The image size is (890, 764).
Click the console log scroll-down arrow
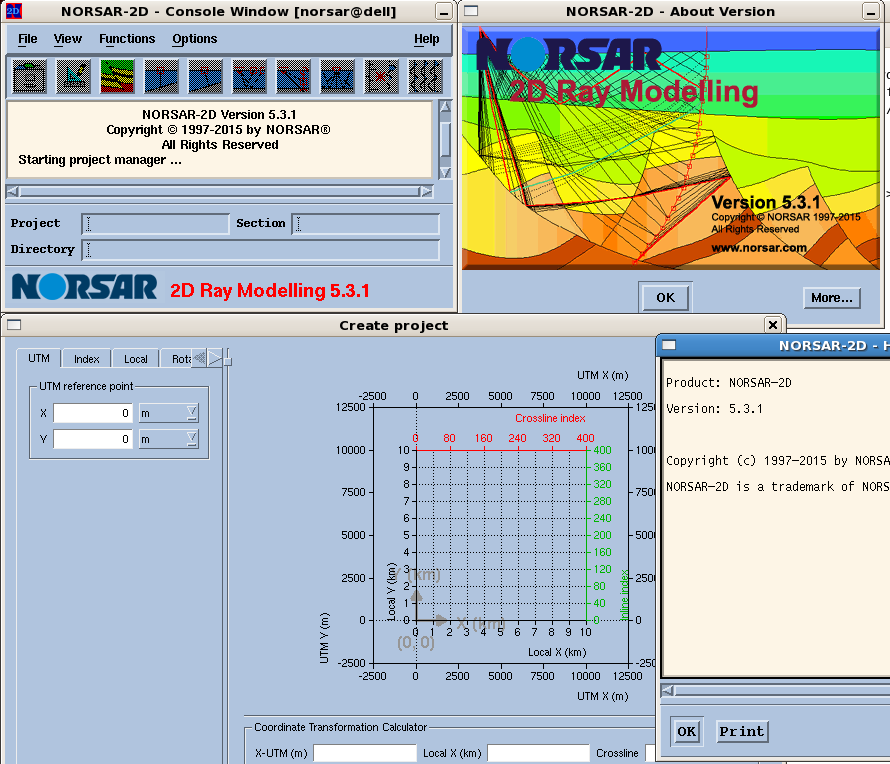click(446, 172)
